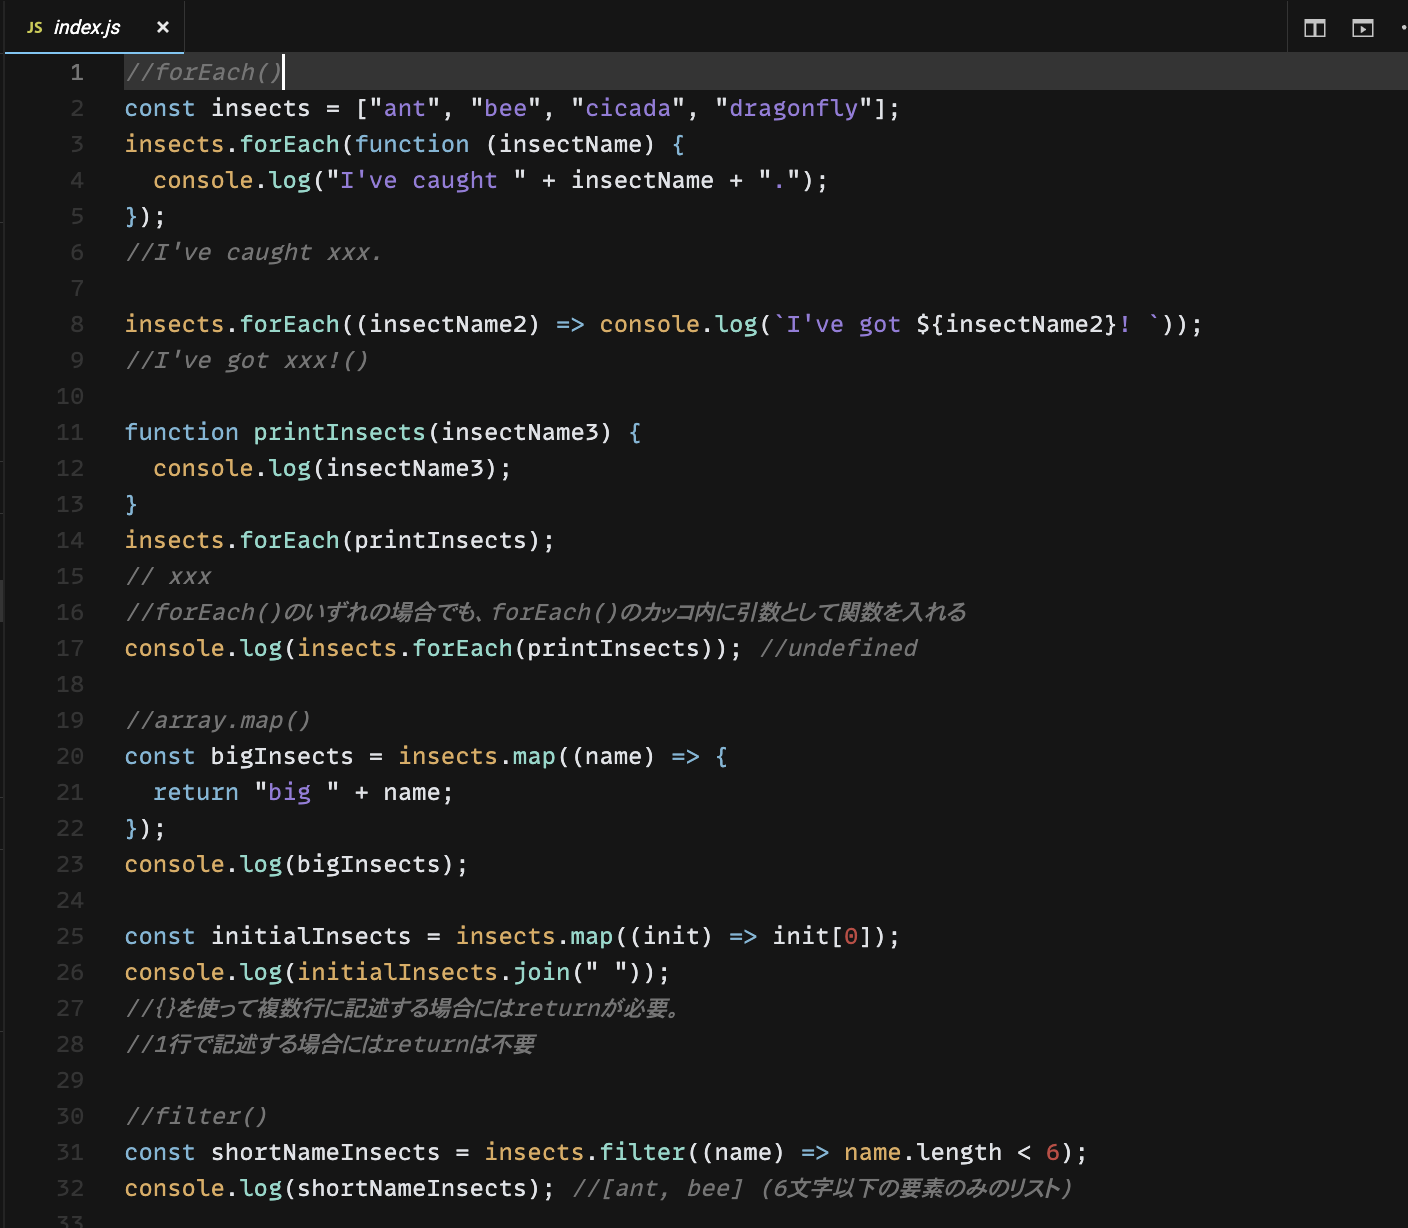Click the //I've got xxx!() comment
Screen dimensions: 1408x1228
tap(246, 360)
